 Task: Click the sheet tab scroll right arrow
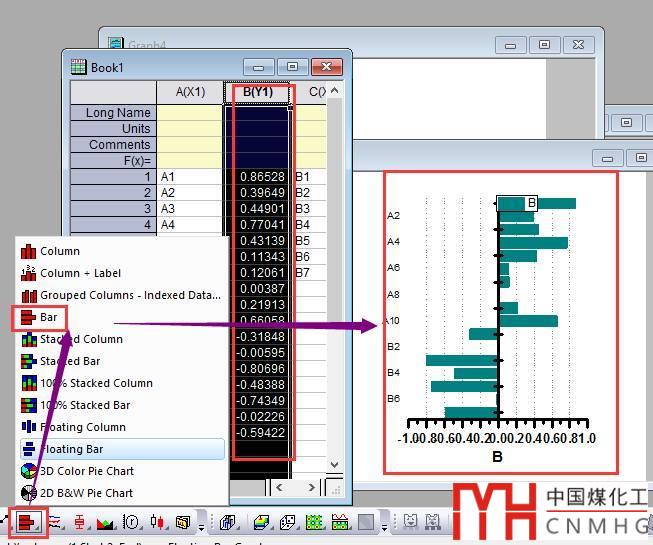pyautogui.click(x=311, y=487)
